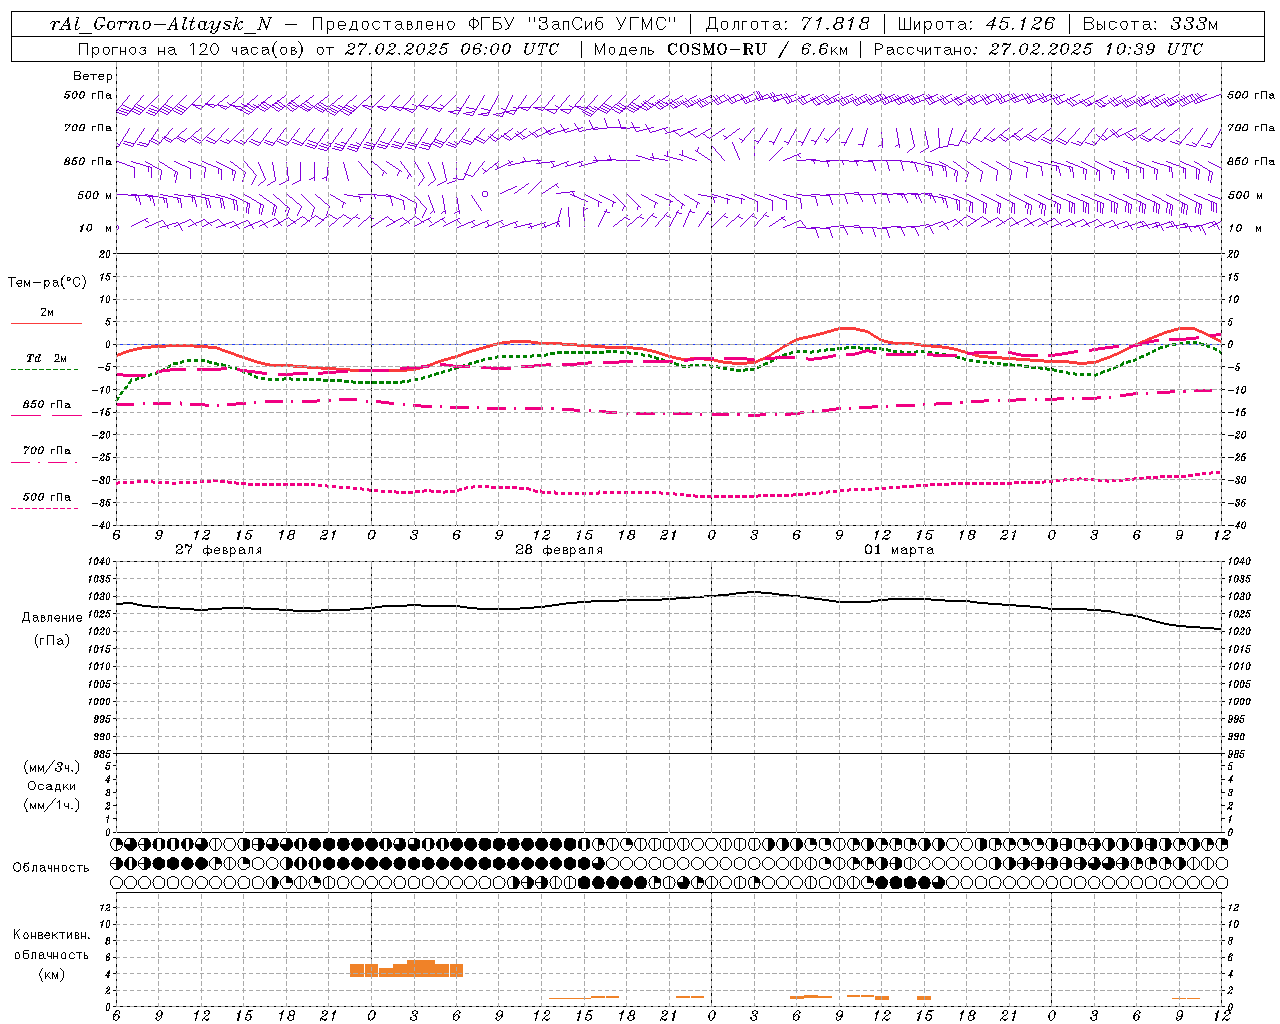Image resolution: width=1280 pixels, height=1024 pixels.
Task: Click the (мм/1ч.) precipitation unit label
Action: (52, 805)
